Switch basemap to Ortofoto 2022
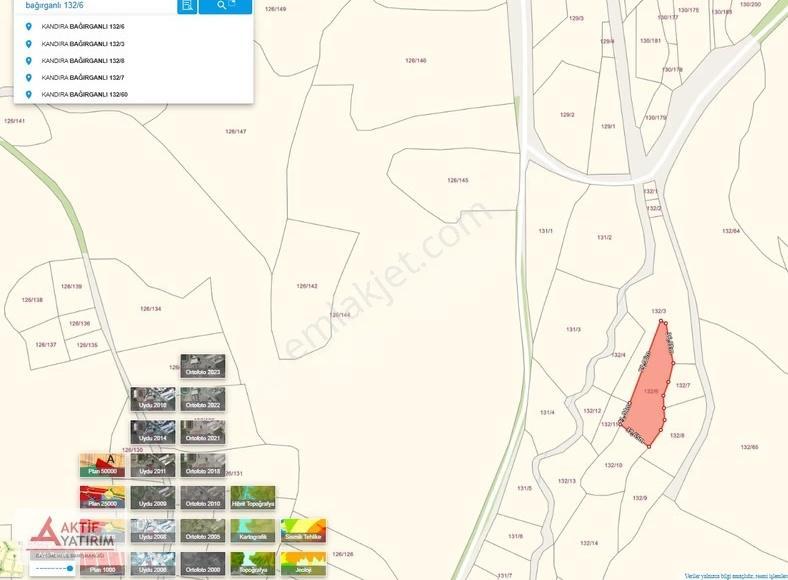The width and height of the screenshot is (788, 580). point(203,399)
